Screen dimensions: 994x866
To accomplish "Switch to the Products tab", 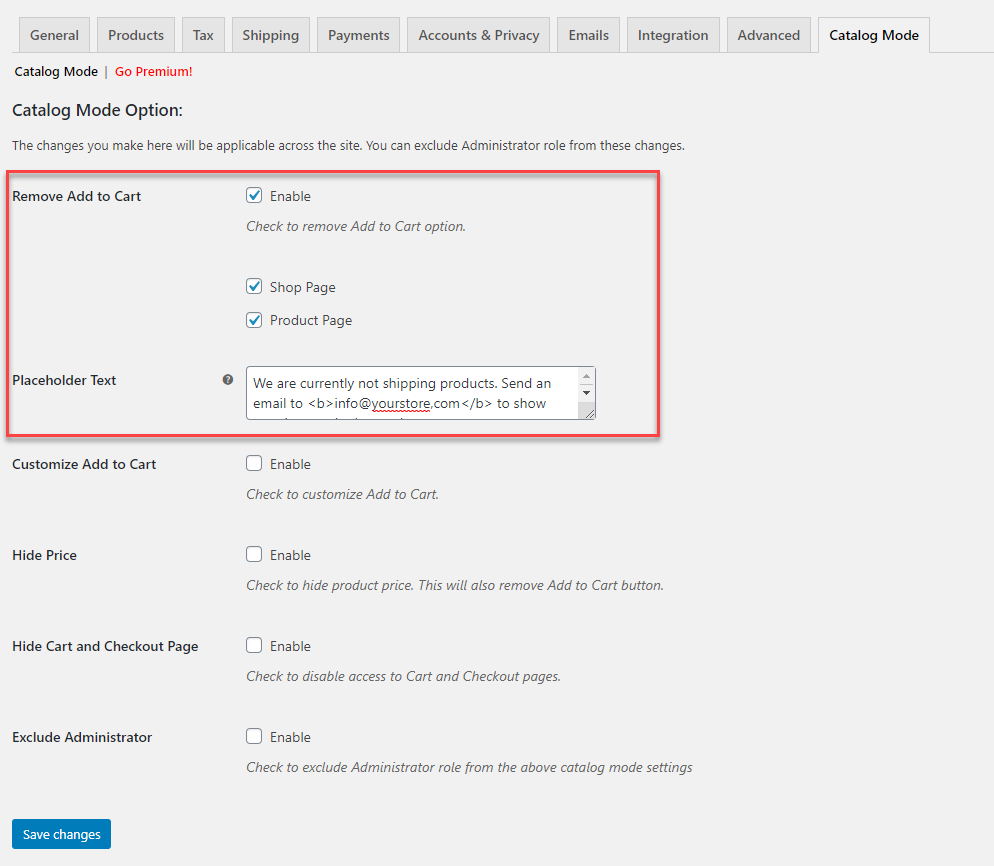I will tap(136, 35).
